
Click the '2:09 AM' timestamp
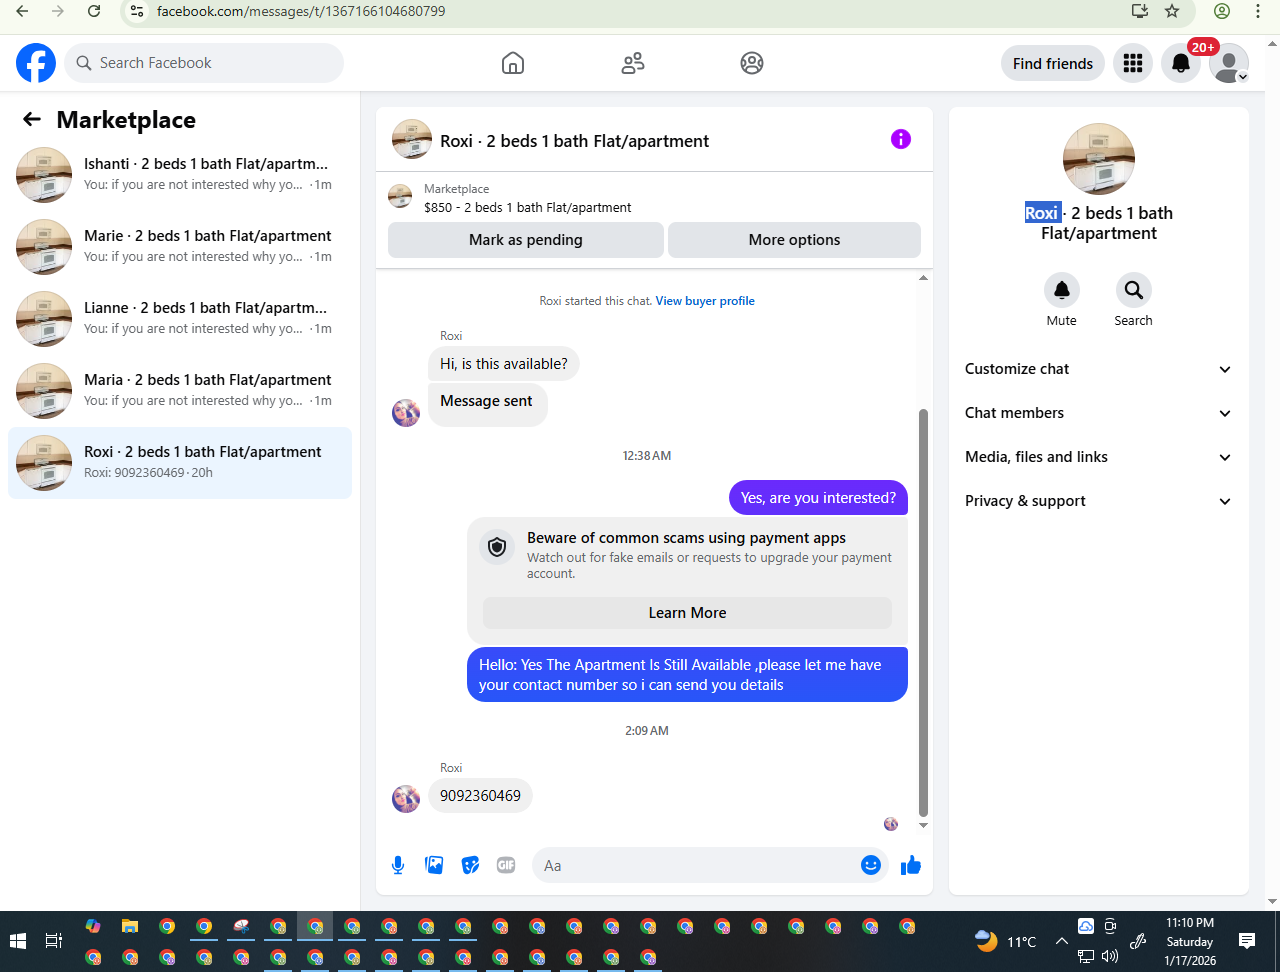[647, 731]
